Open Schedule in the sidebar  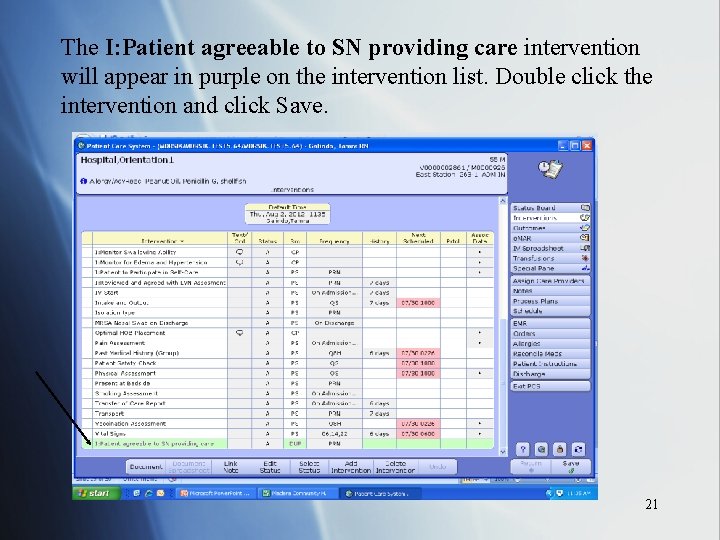click(551, 311)
